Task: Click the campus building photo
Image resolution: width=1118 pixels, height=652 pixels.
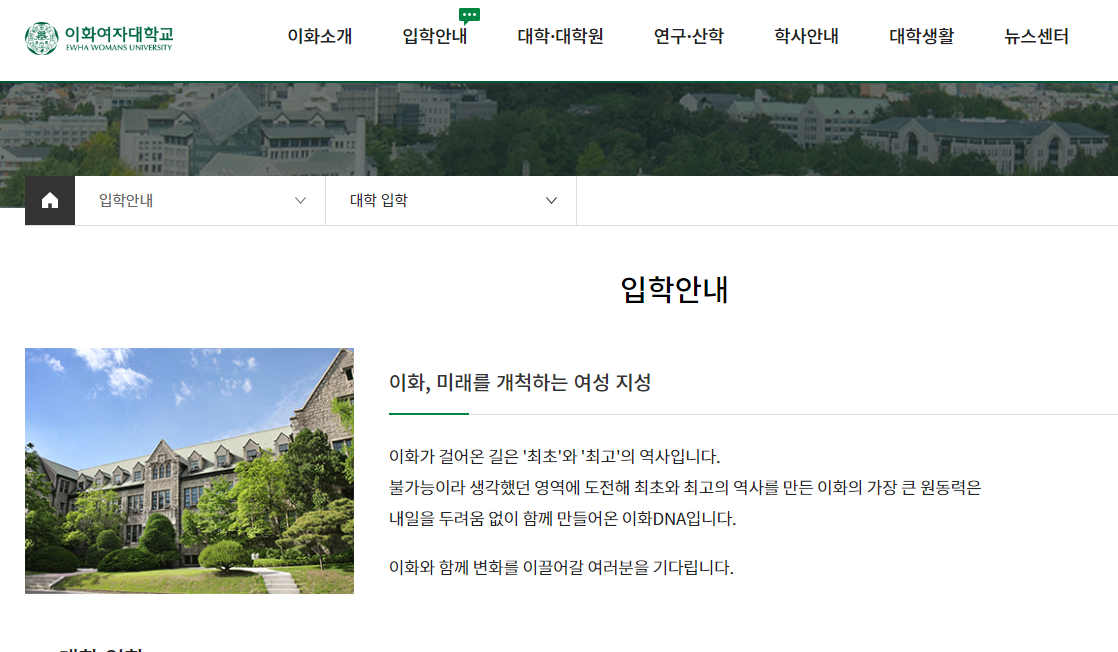Action: point(190,471)
